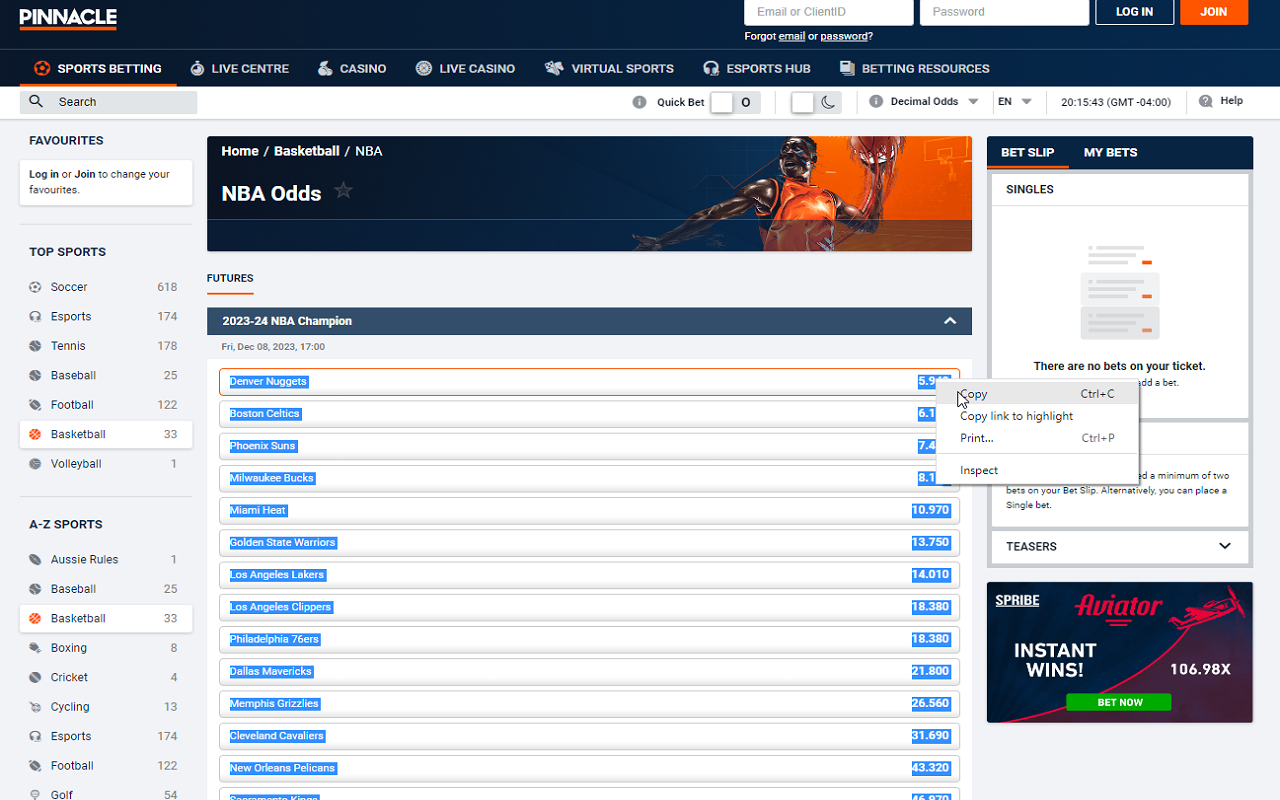1280x800 pixels.
Task: Open Help via the question mark icon
Action: (x=1205, y=101)
